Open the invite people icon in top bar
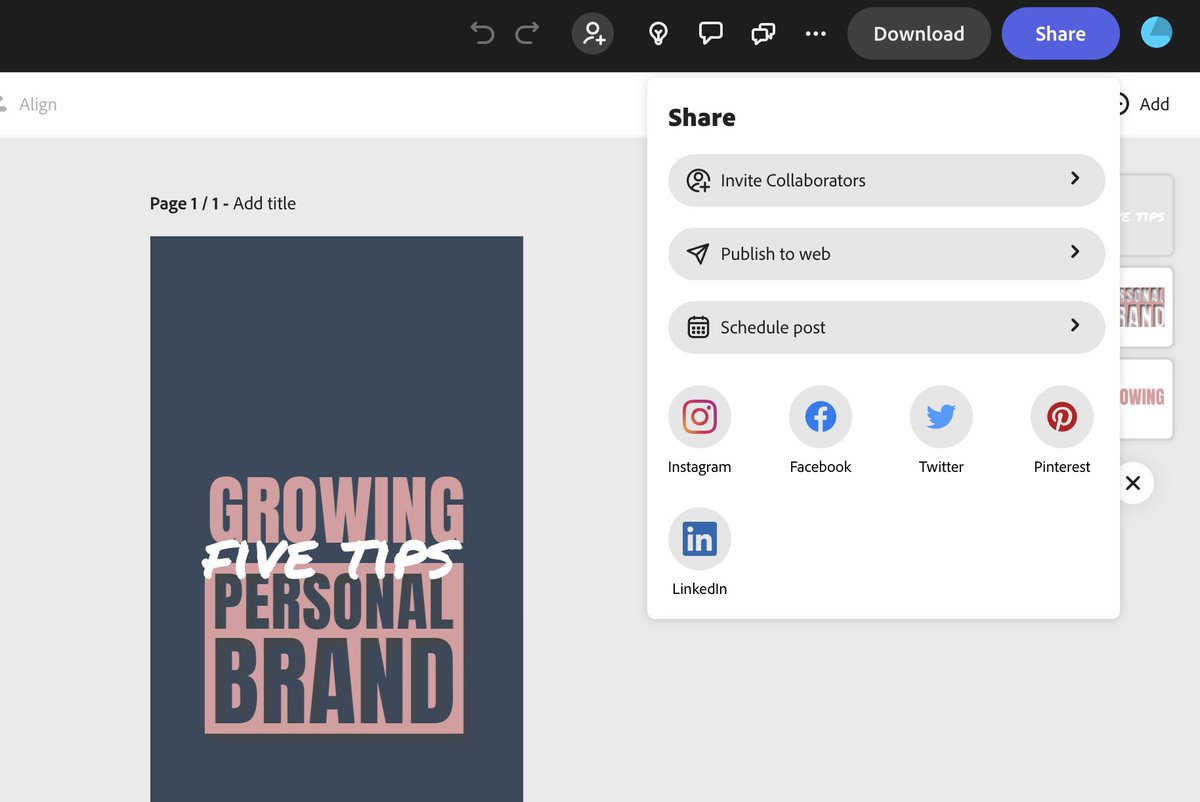This screenshot has height=802, width=1200. [x=593, y=33]
